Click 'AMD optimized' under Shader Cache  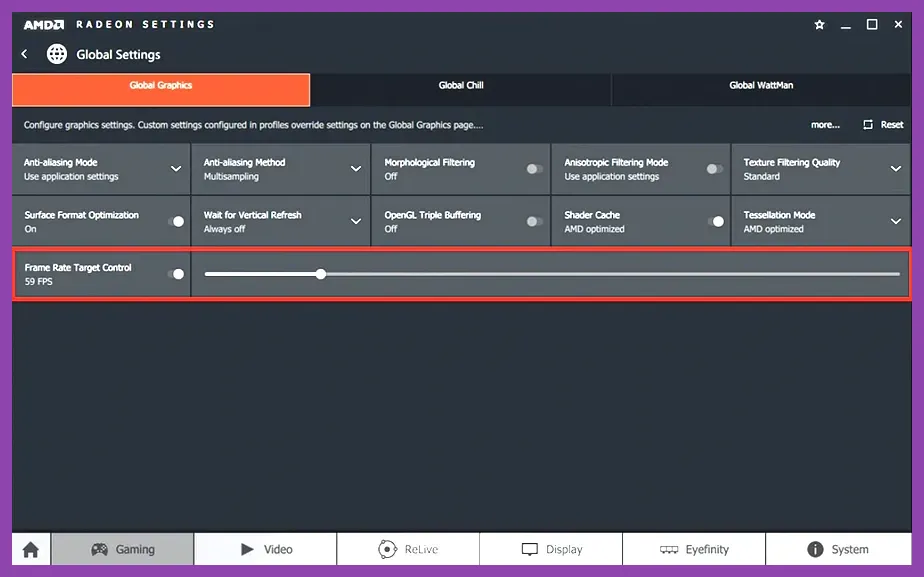[x=594, y=229]
